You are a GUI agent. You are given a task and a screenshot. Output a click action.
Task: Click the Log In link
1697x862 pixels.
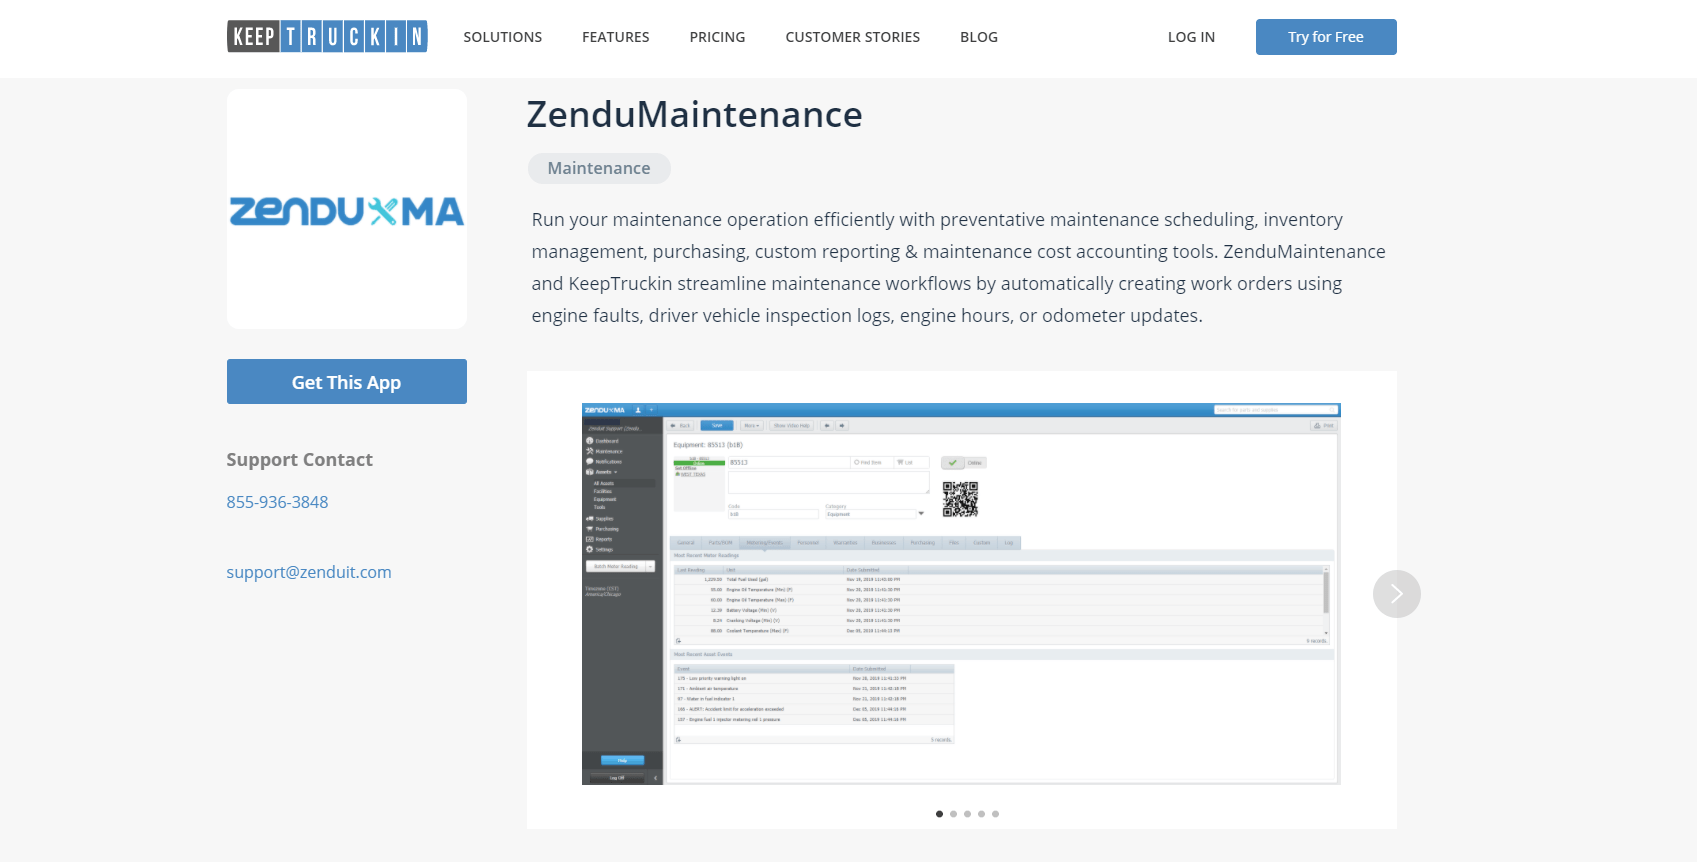tap(1191, 37)
